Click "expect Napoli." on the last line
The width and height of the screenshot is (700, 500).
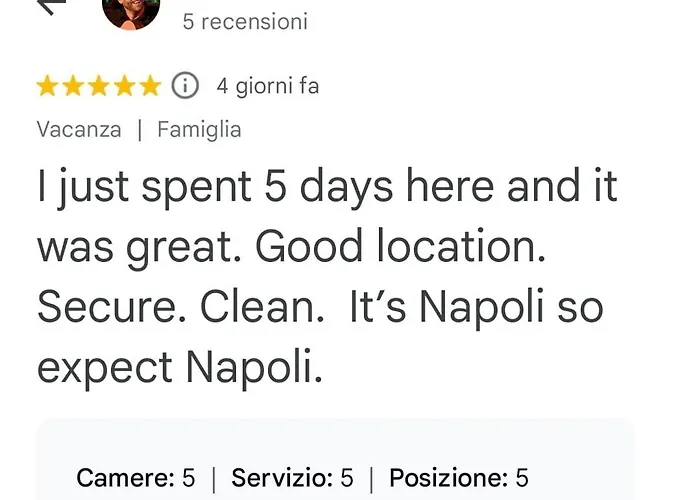click(180, 368)
